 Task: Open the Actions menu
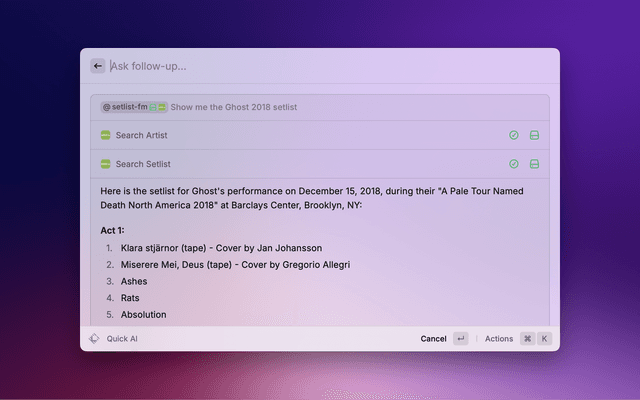click(x=498, y=339)
